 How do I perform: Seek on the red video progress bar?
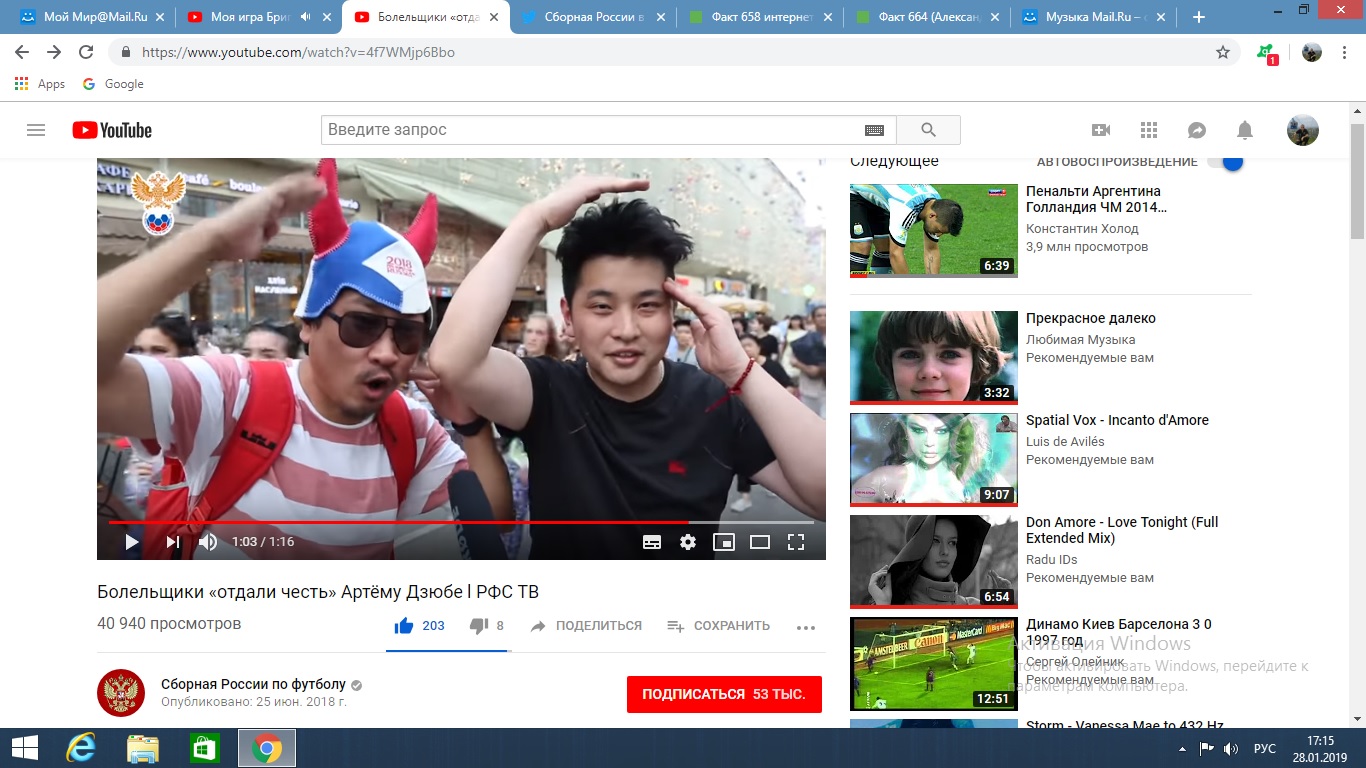pyautogui.click(x=461, y=522)
